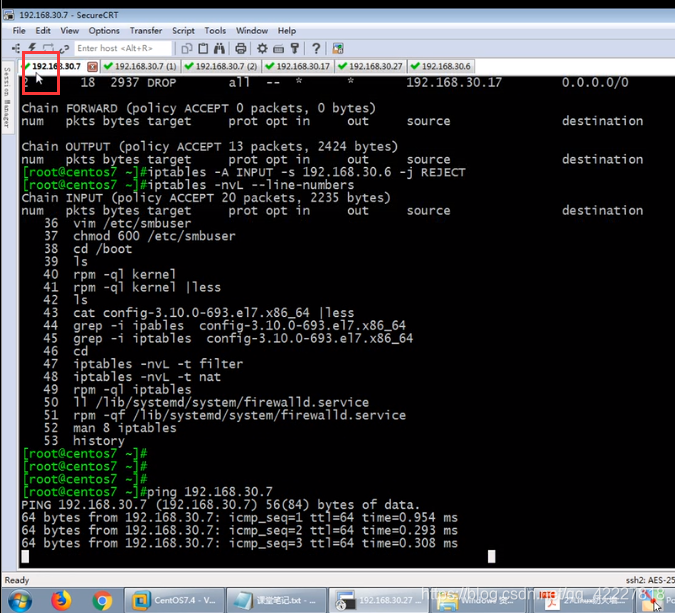Switch to 192.168.30.27 SecureCRT taskbar button

pos(378,600)
